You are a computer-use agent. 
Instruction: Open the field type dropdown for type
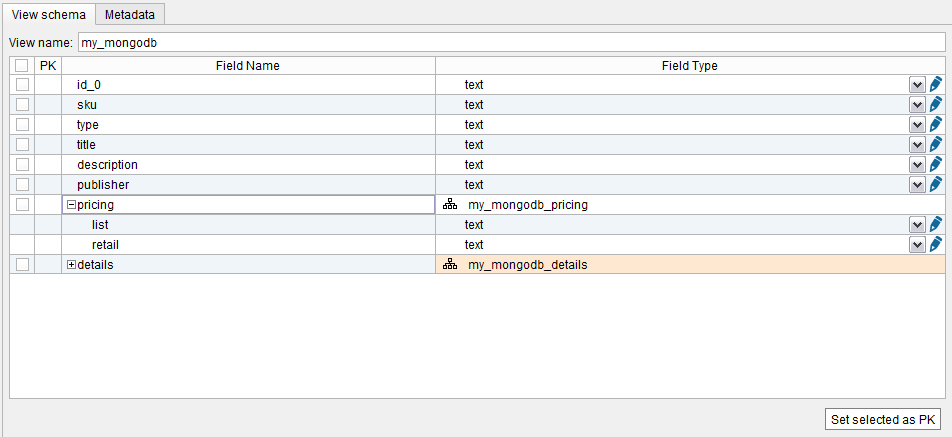[917, 125]
